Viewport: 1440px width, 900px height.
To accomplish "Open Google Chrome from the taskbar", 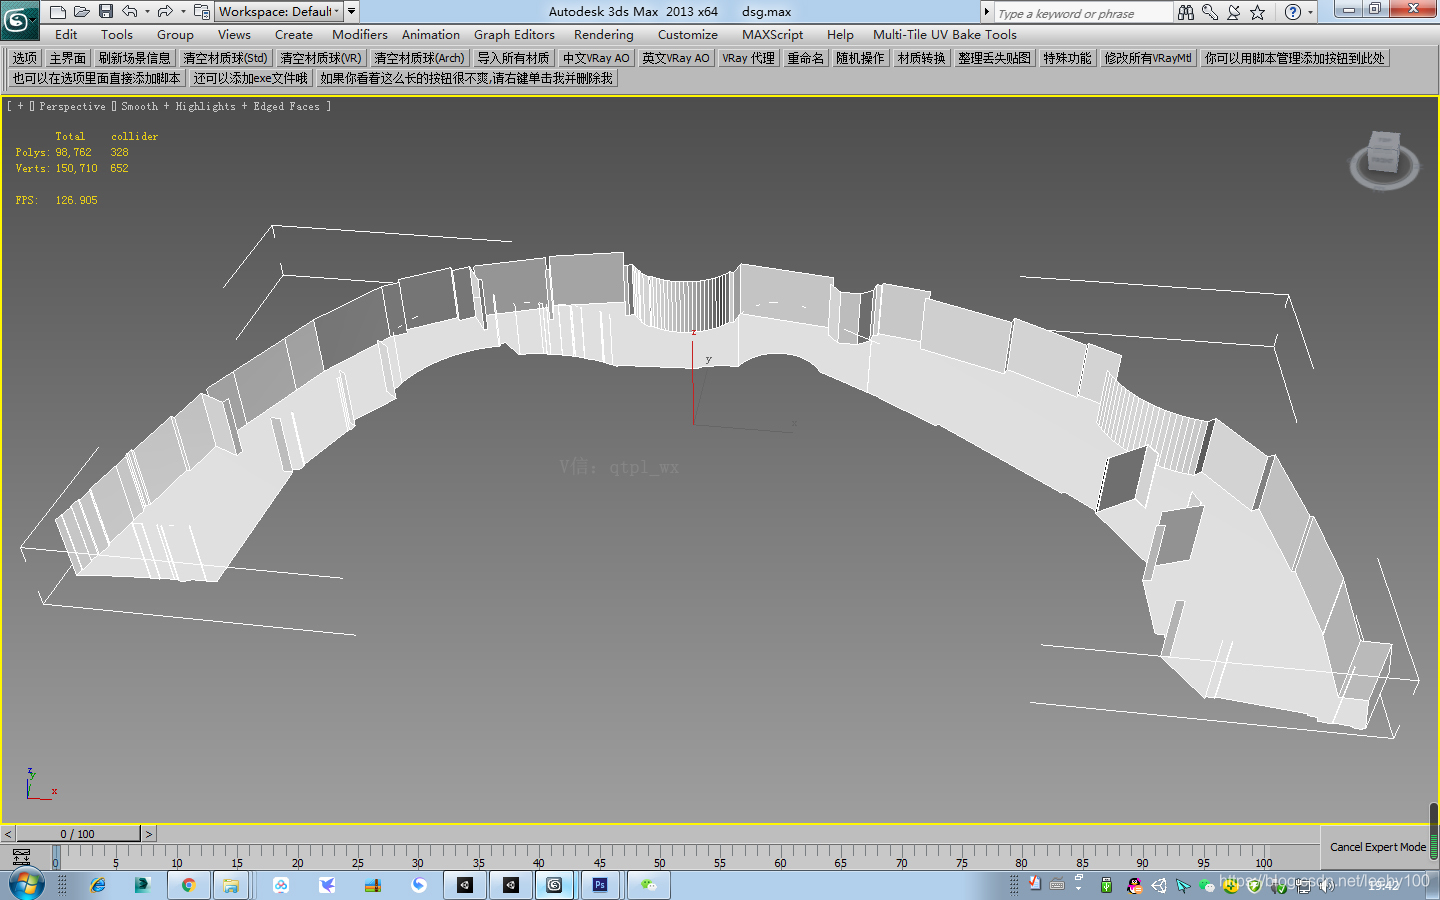I will (188, 885).
